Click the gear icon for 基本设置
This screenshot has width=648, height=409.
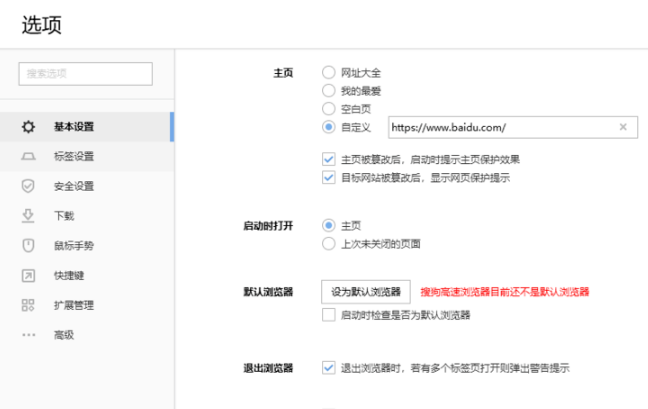[x=29, y=127]
